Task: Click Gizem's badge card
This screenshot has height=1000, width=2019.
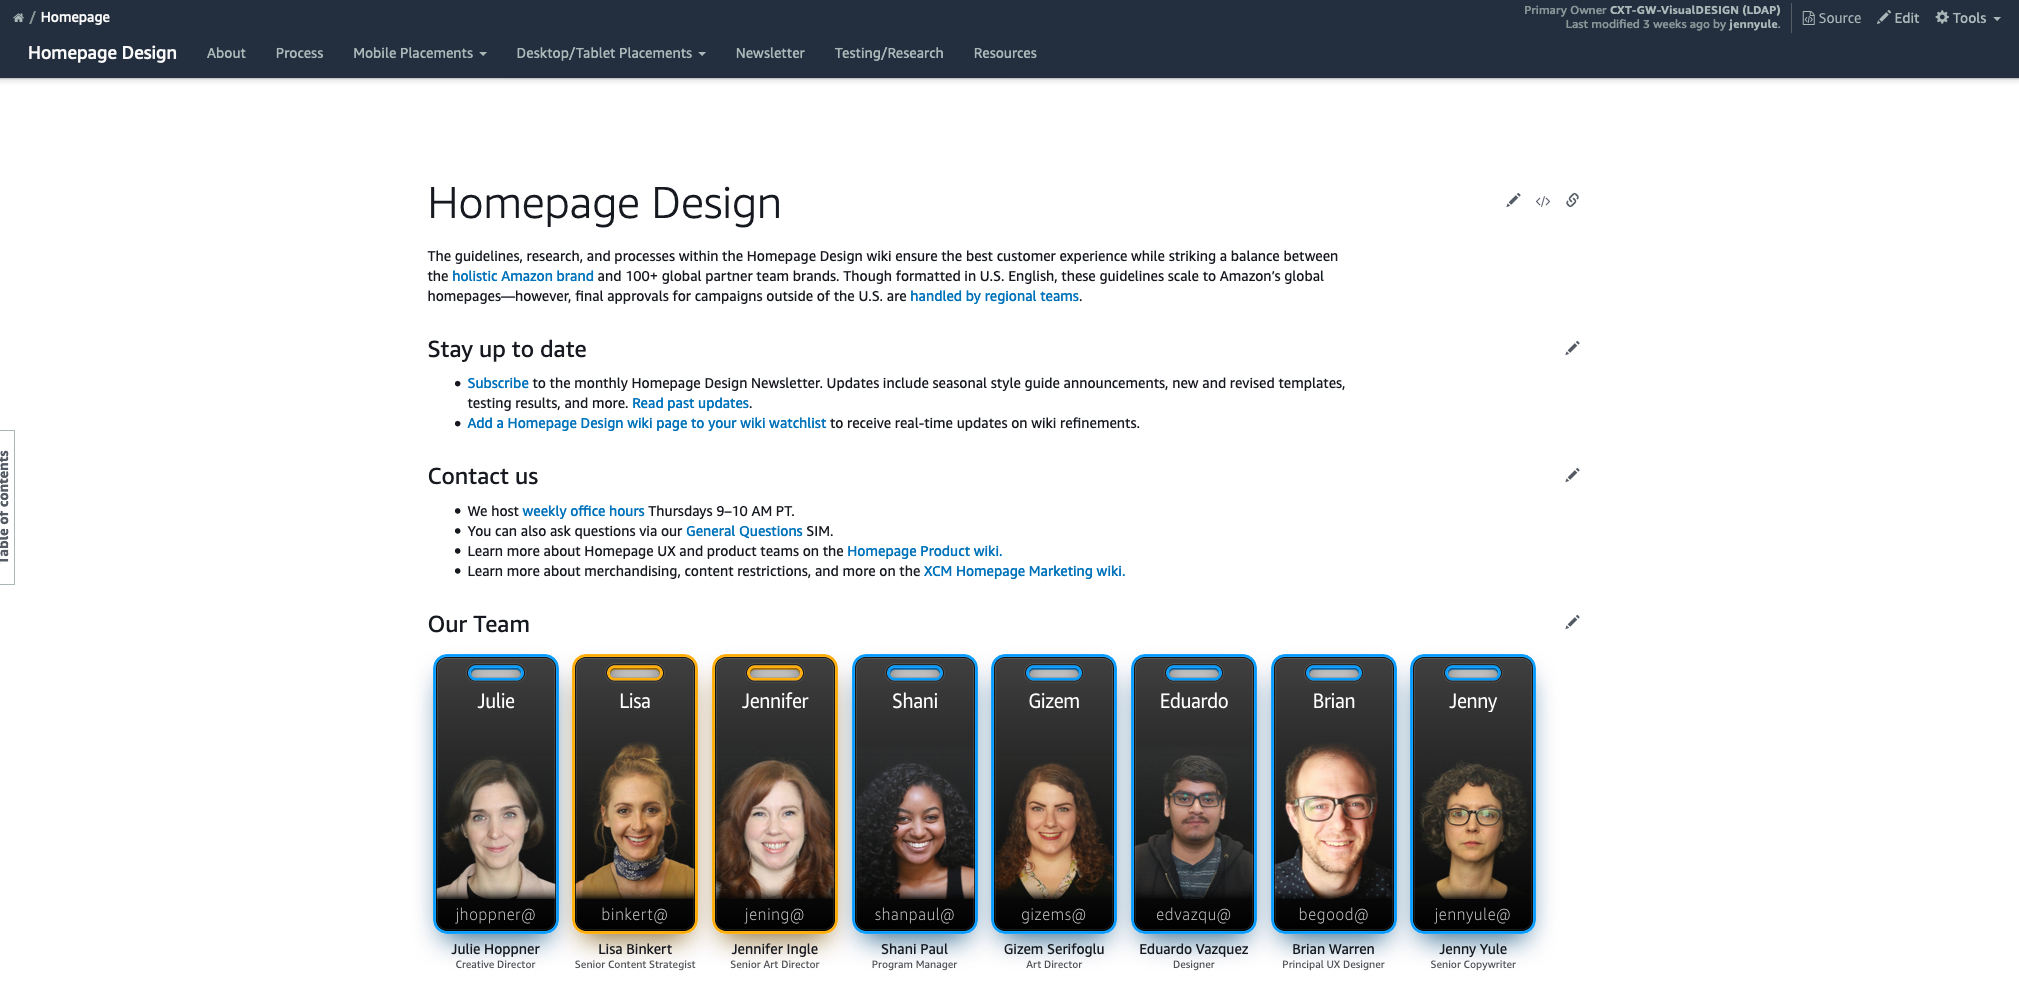Action: pos(1054,794)
